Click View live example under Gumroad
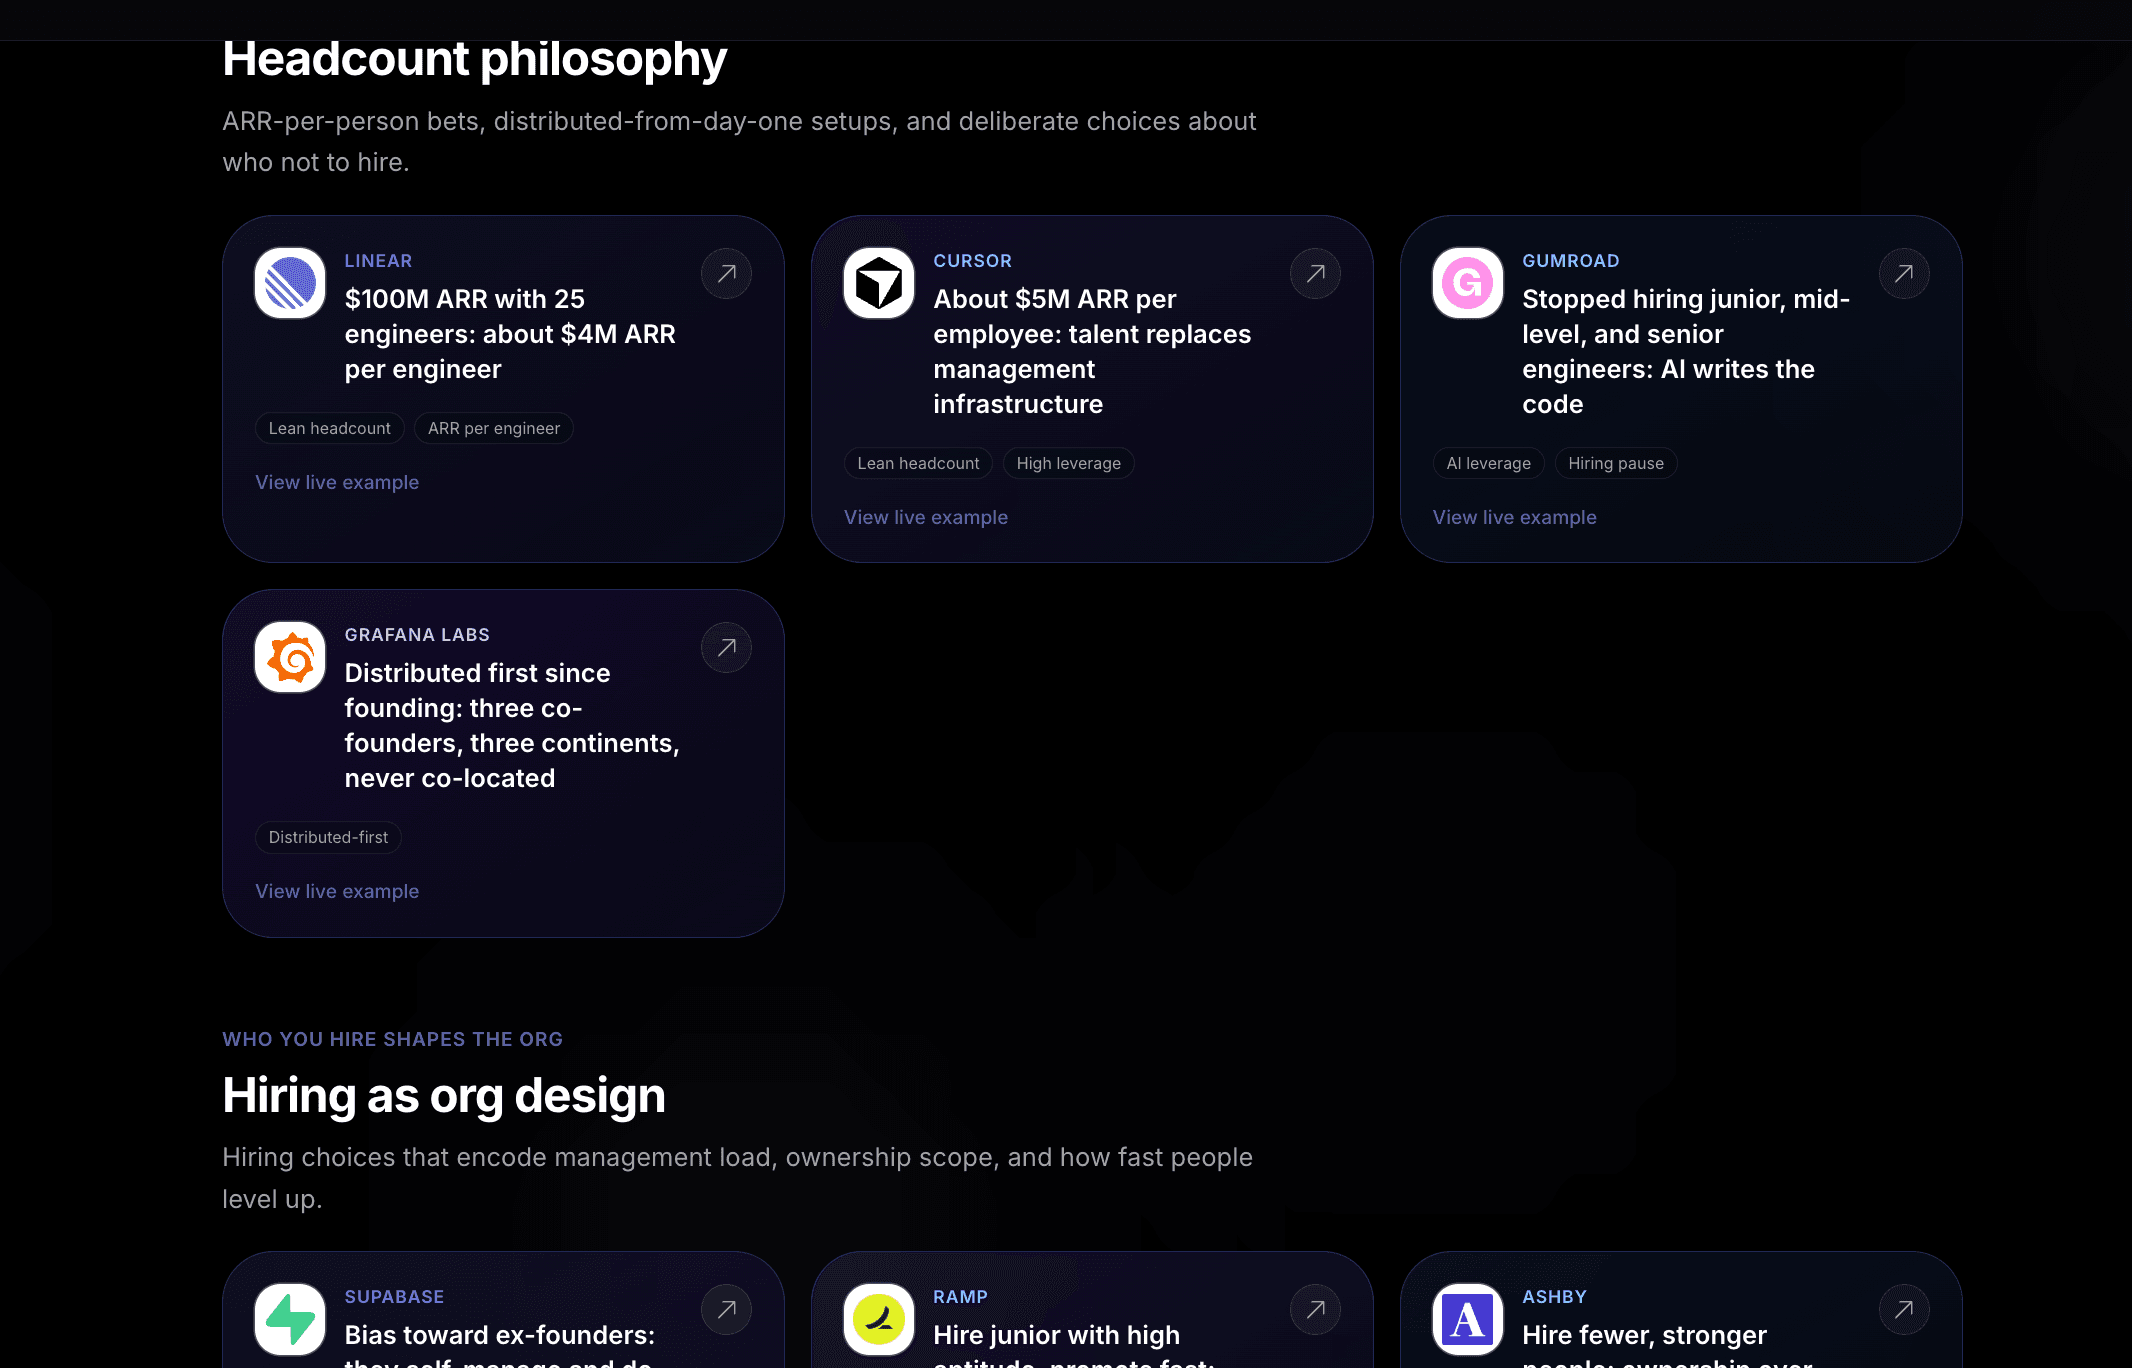This screenshot has width=2132, height=1368. click(x=1515, y=517)
